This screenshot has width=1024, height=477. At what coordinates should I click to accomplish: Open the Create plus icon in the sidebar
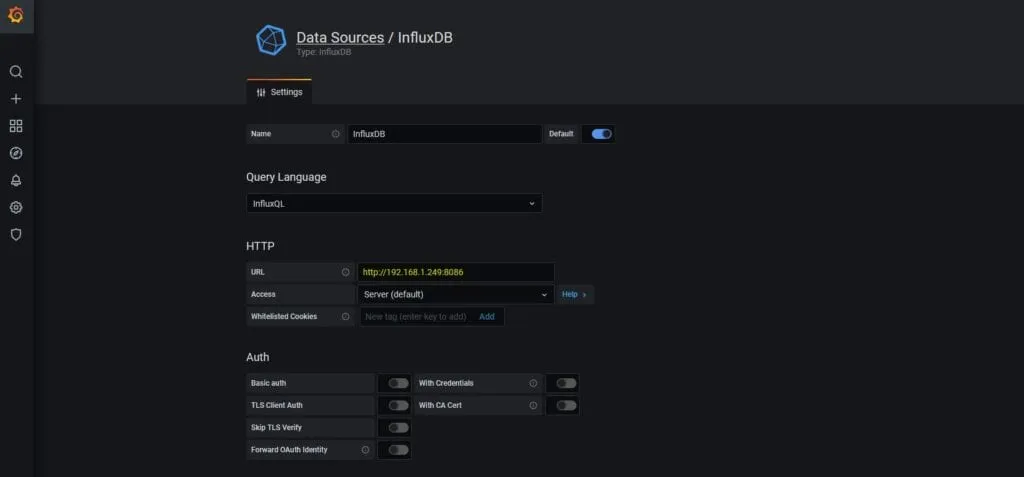16,99
